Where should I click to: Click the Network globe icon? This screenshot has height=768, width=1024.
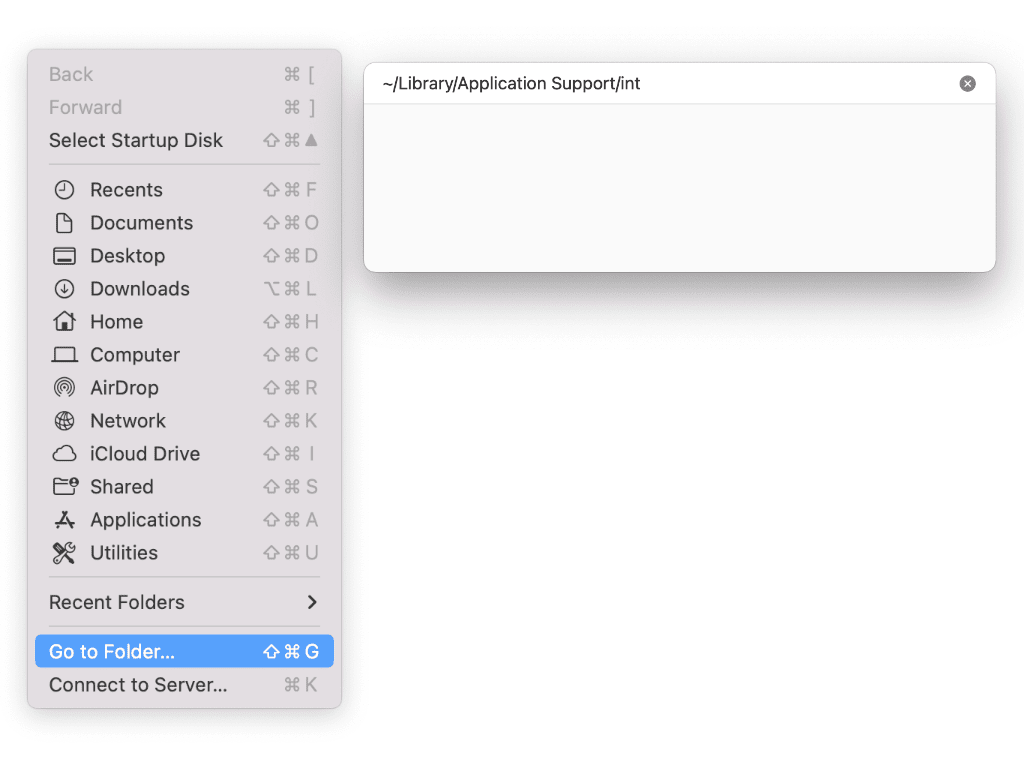[x=64, y=421]
